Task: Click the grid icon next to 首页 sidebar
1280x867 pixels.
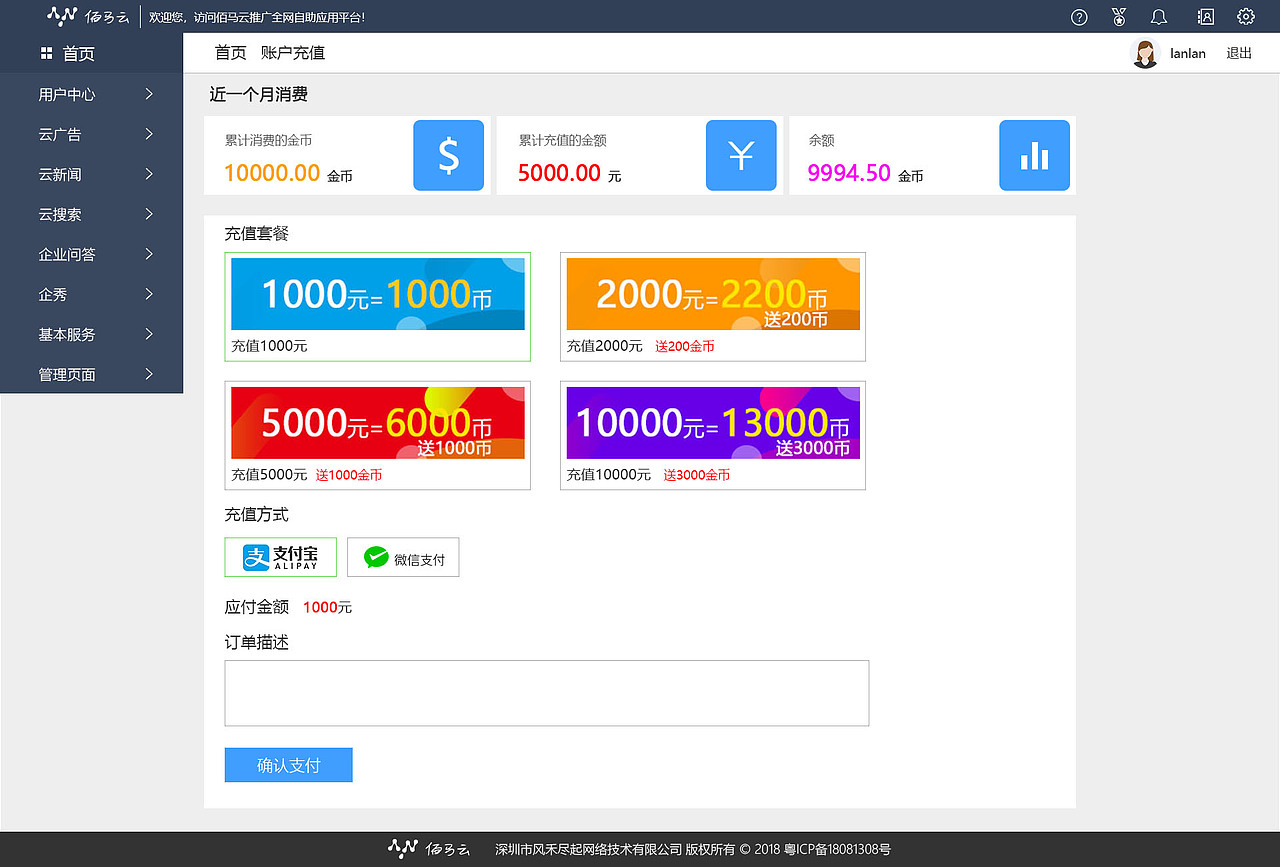Action: [x=44, y=53]
